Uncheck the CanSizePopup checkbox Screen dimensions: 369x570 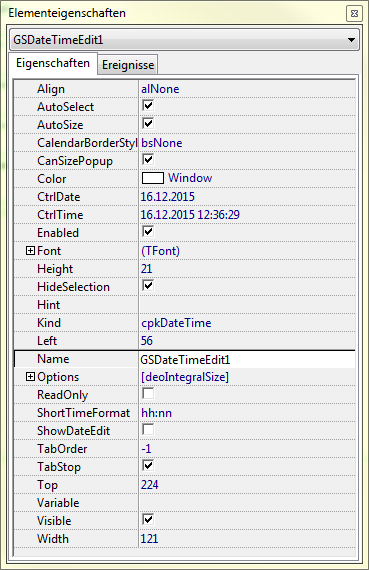[x=148, y=160]
